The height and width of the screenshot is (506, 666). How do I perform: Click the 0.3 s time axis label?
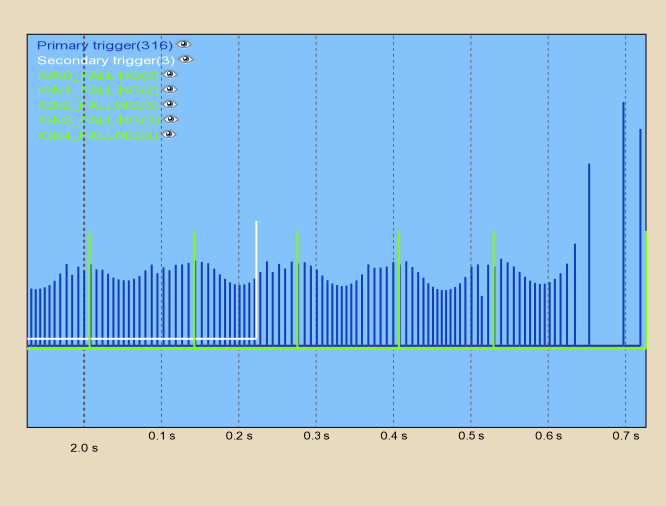pos(316,437)
